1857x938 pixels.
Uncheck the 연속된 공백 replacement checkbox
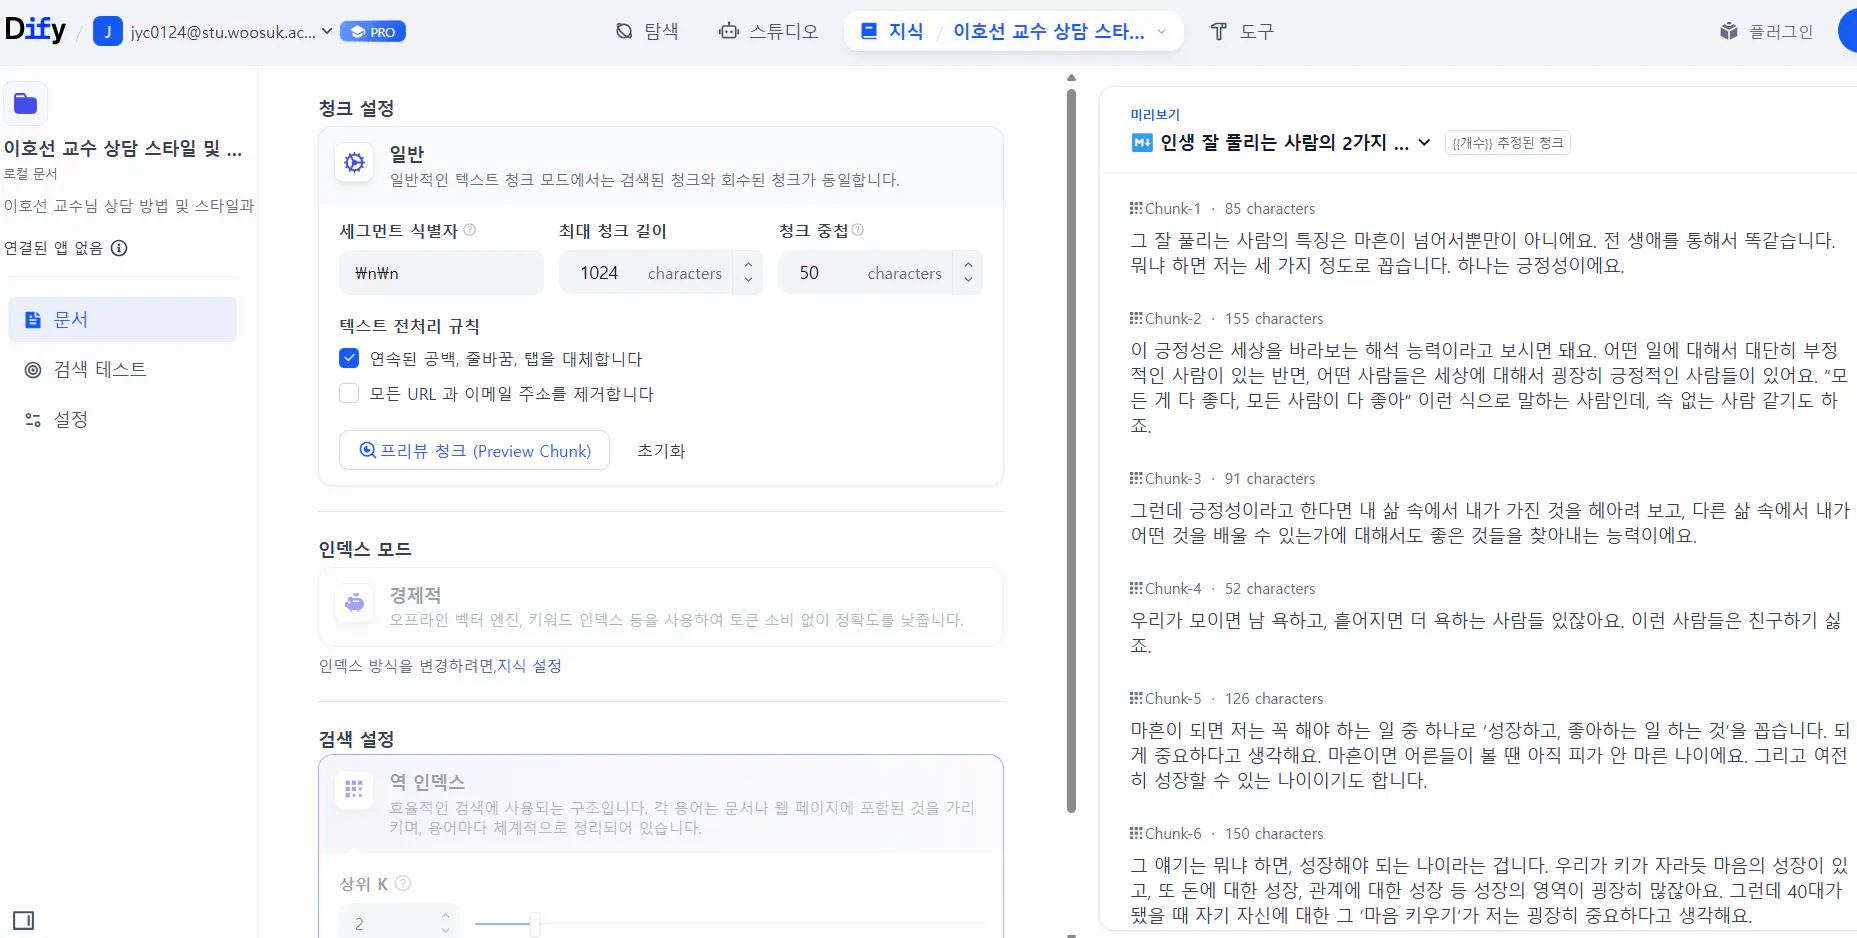tap(348, 357)
